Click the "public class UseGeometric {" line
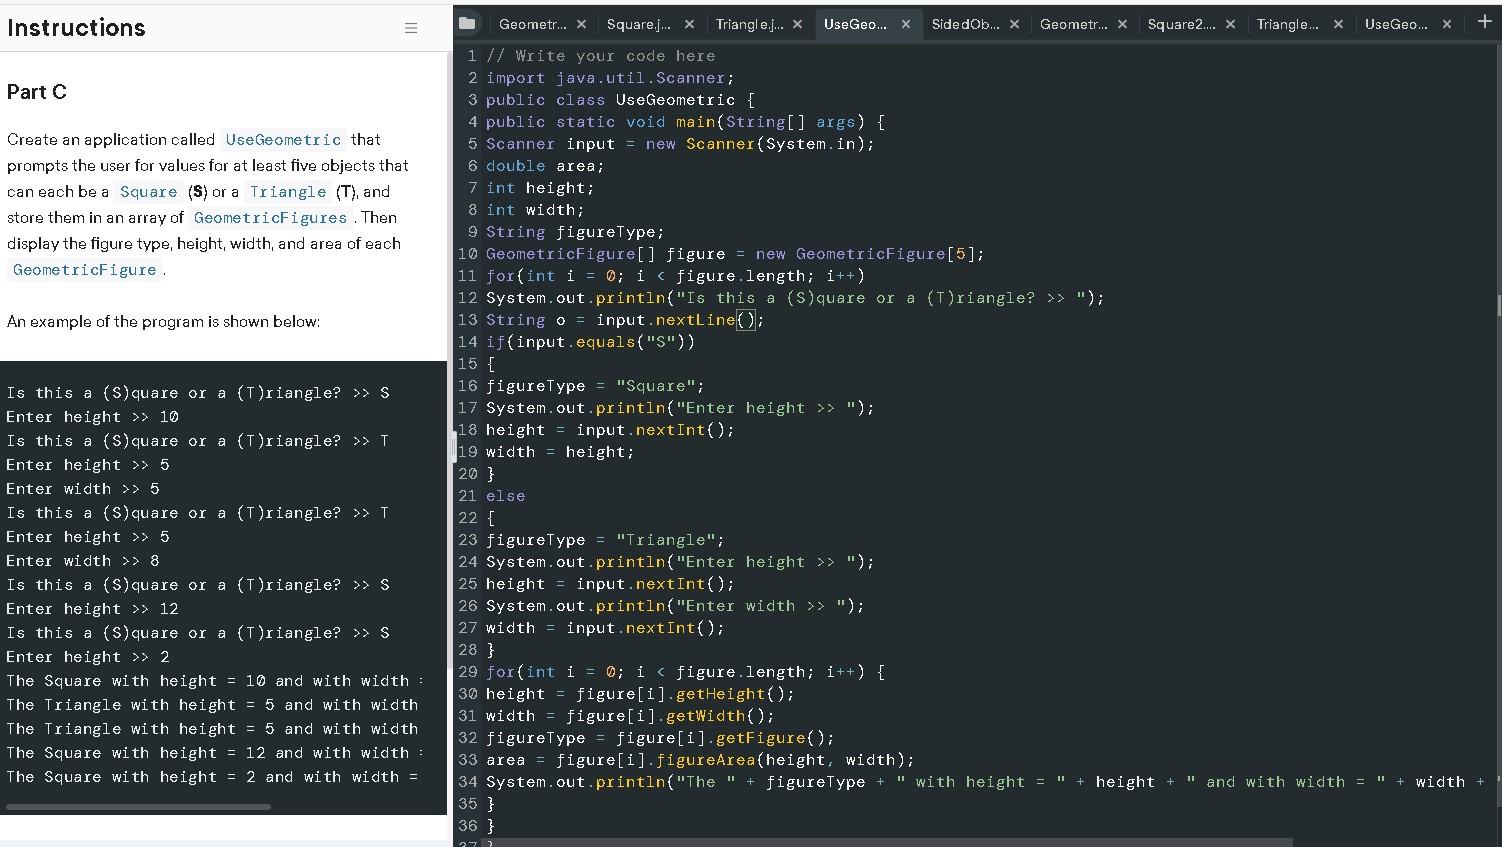The image size is (1502, 847). tap(620, 100)
